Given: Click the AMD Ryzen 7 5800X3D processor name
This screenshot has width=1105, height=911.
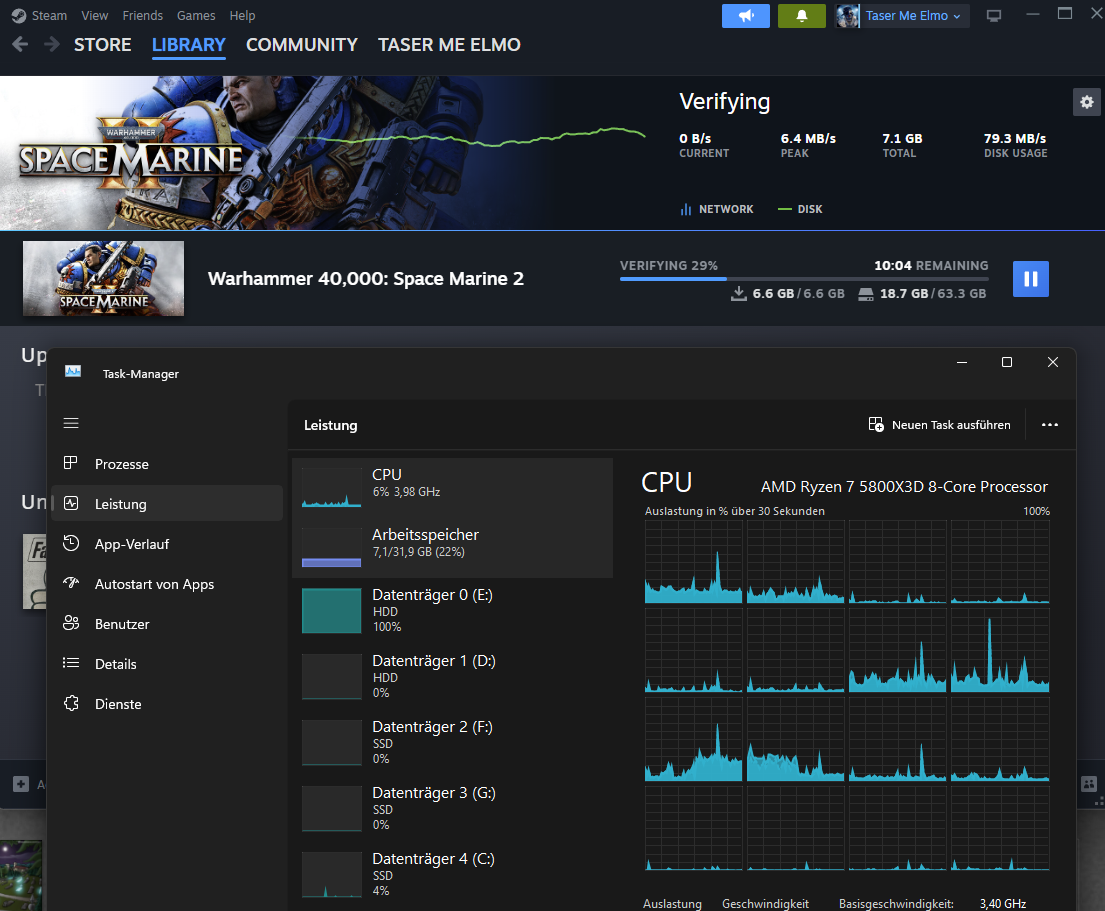Looking at the screenshot, I should click(904, 487).
